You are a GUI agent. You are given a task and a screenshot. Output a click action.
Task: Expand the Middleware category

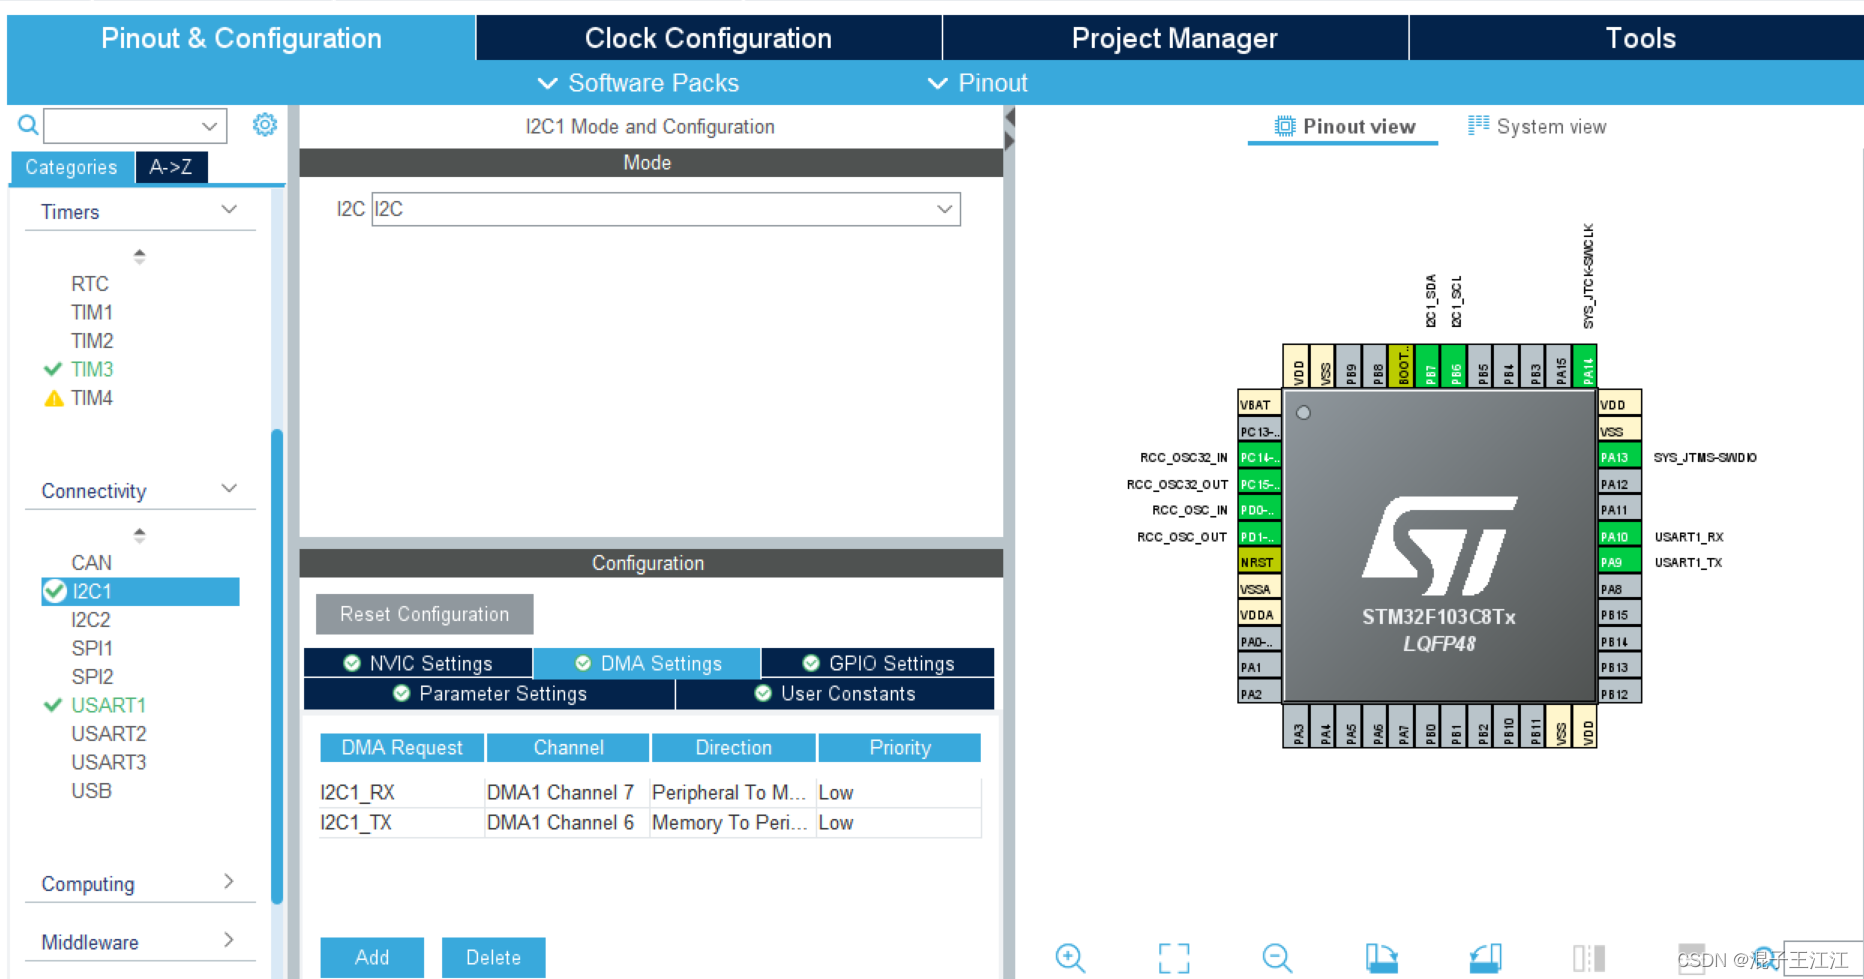pos(229,940)
